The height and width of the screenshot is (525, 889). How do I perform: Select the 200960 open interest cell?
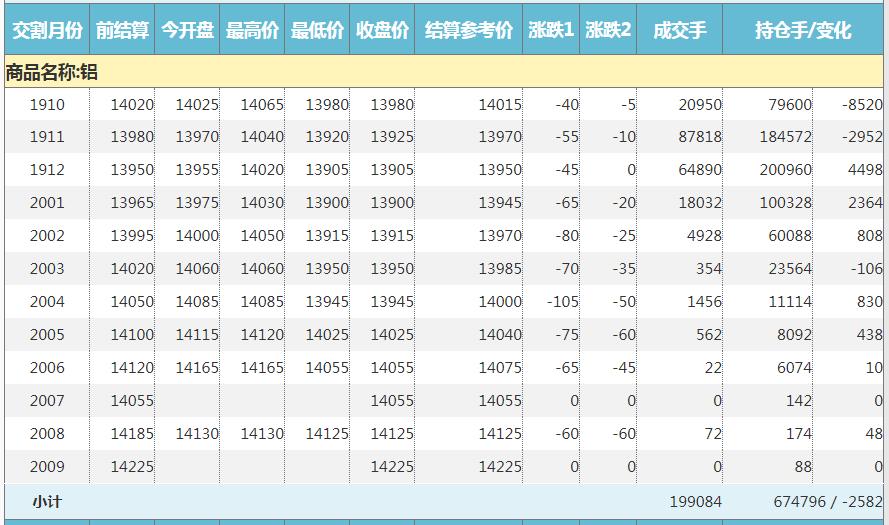(785, 170)
